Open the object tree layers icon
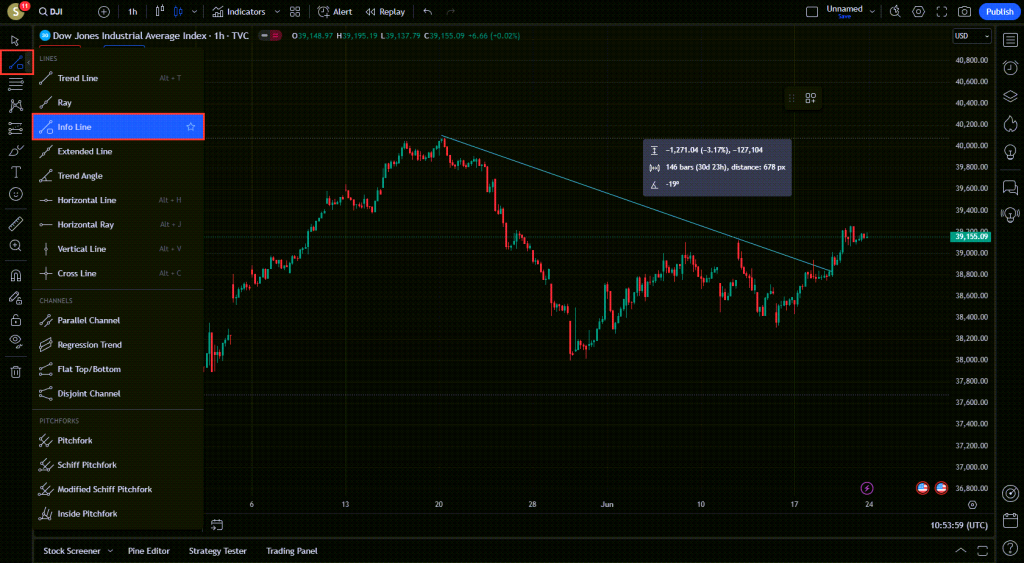This screenshot has width=1024, height=563. coord(1010,97)
